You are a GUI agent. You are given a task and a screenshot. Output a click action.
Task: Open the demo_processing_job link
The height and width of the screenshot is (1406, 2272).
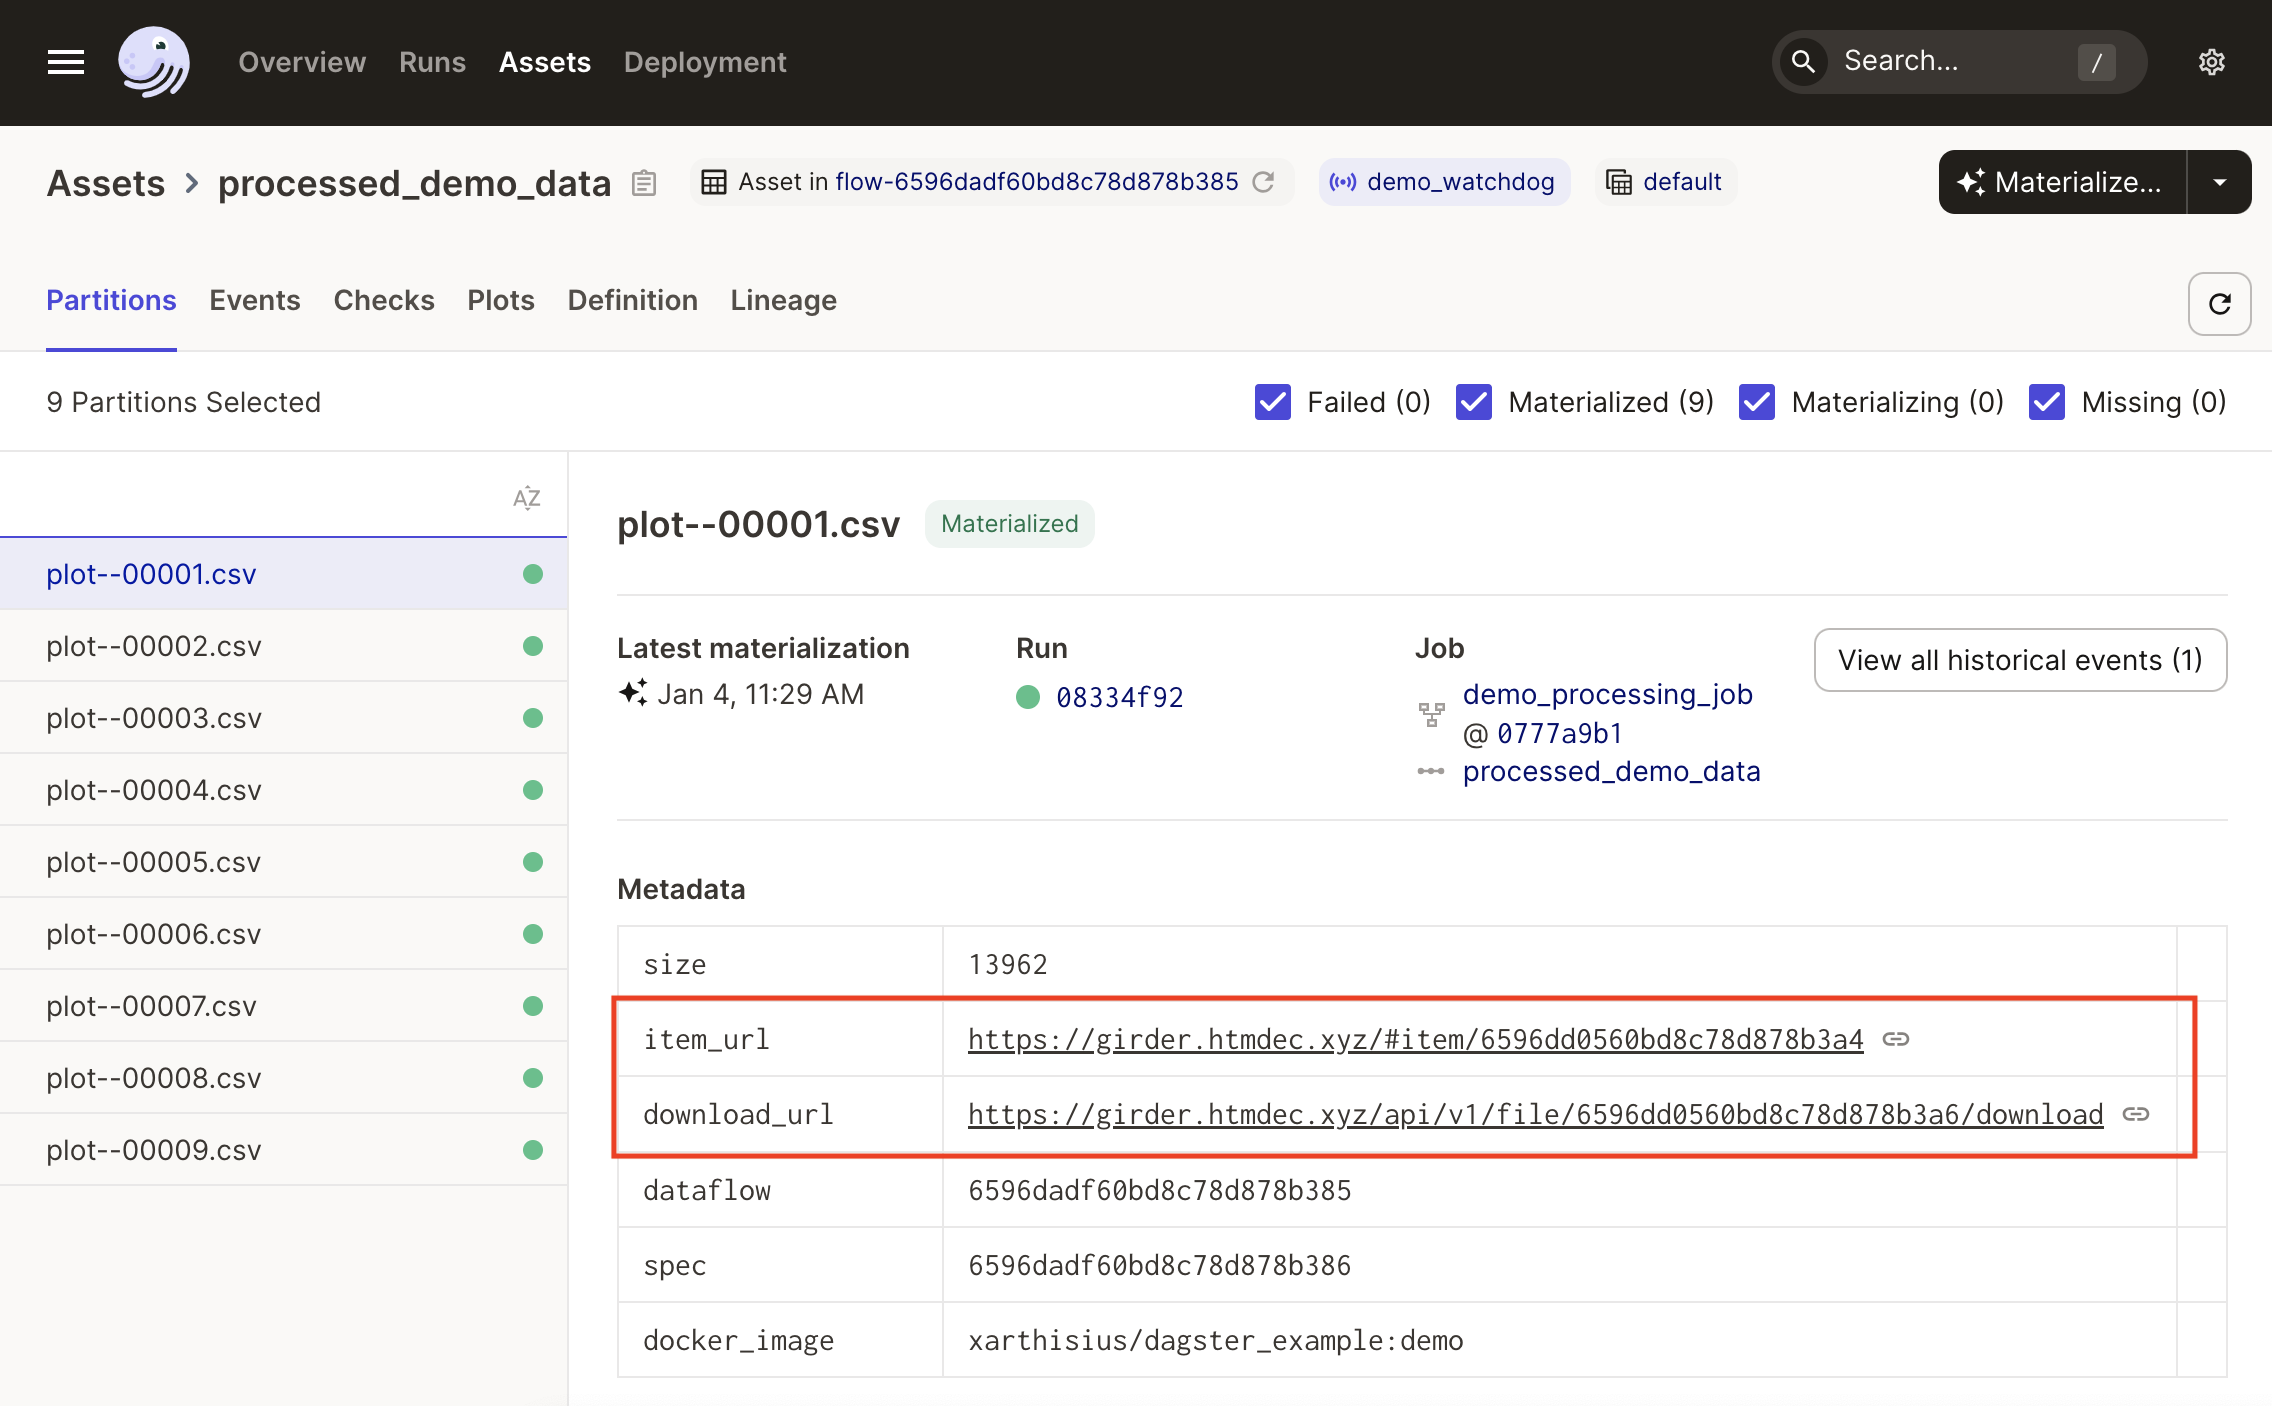pyautogui.click(x=1608, y=694)
